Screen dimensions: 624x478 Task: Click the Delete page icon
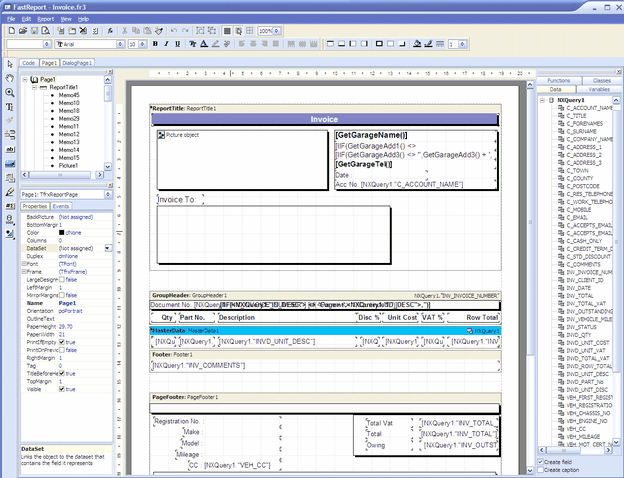coord(83,31)
